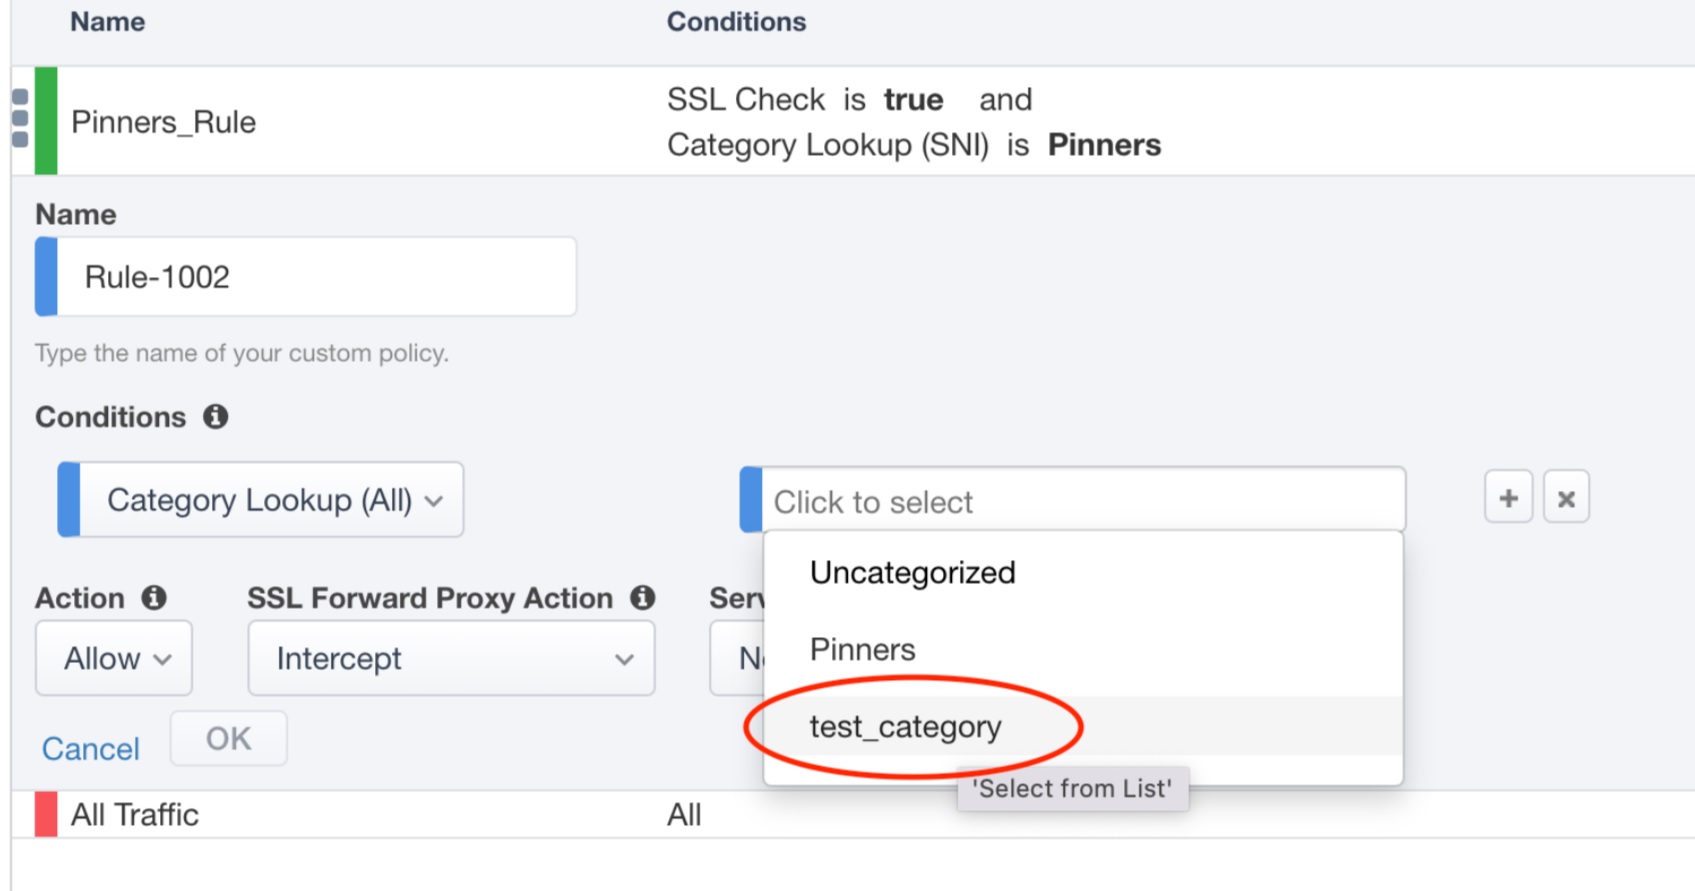Click the Conditions info icon
The width and height of the screenshot is (1695, 891).
pos(216,417)
